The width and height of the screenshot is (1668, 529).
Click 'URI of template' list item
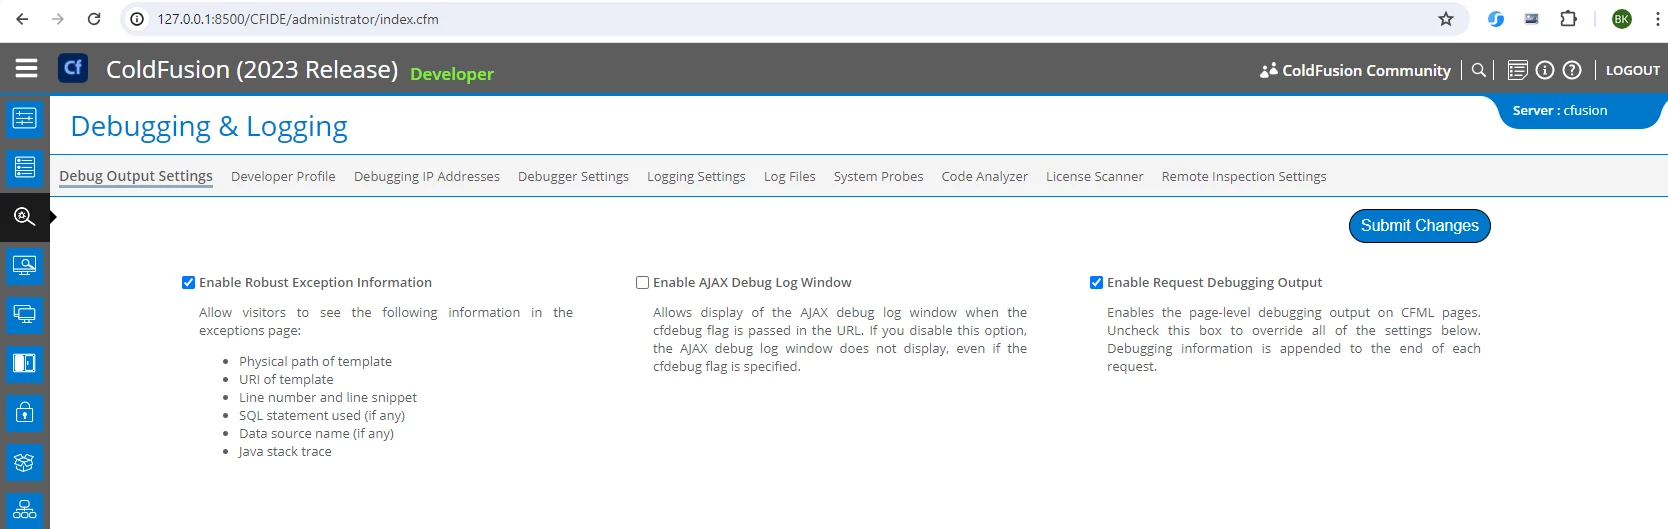(x=286, y=380)
